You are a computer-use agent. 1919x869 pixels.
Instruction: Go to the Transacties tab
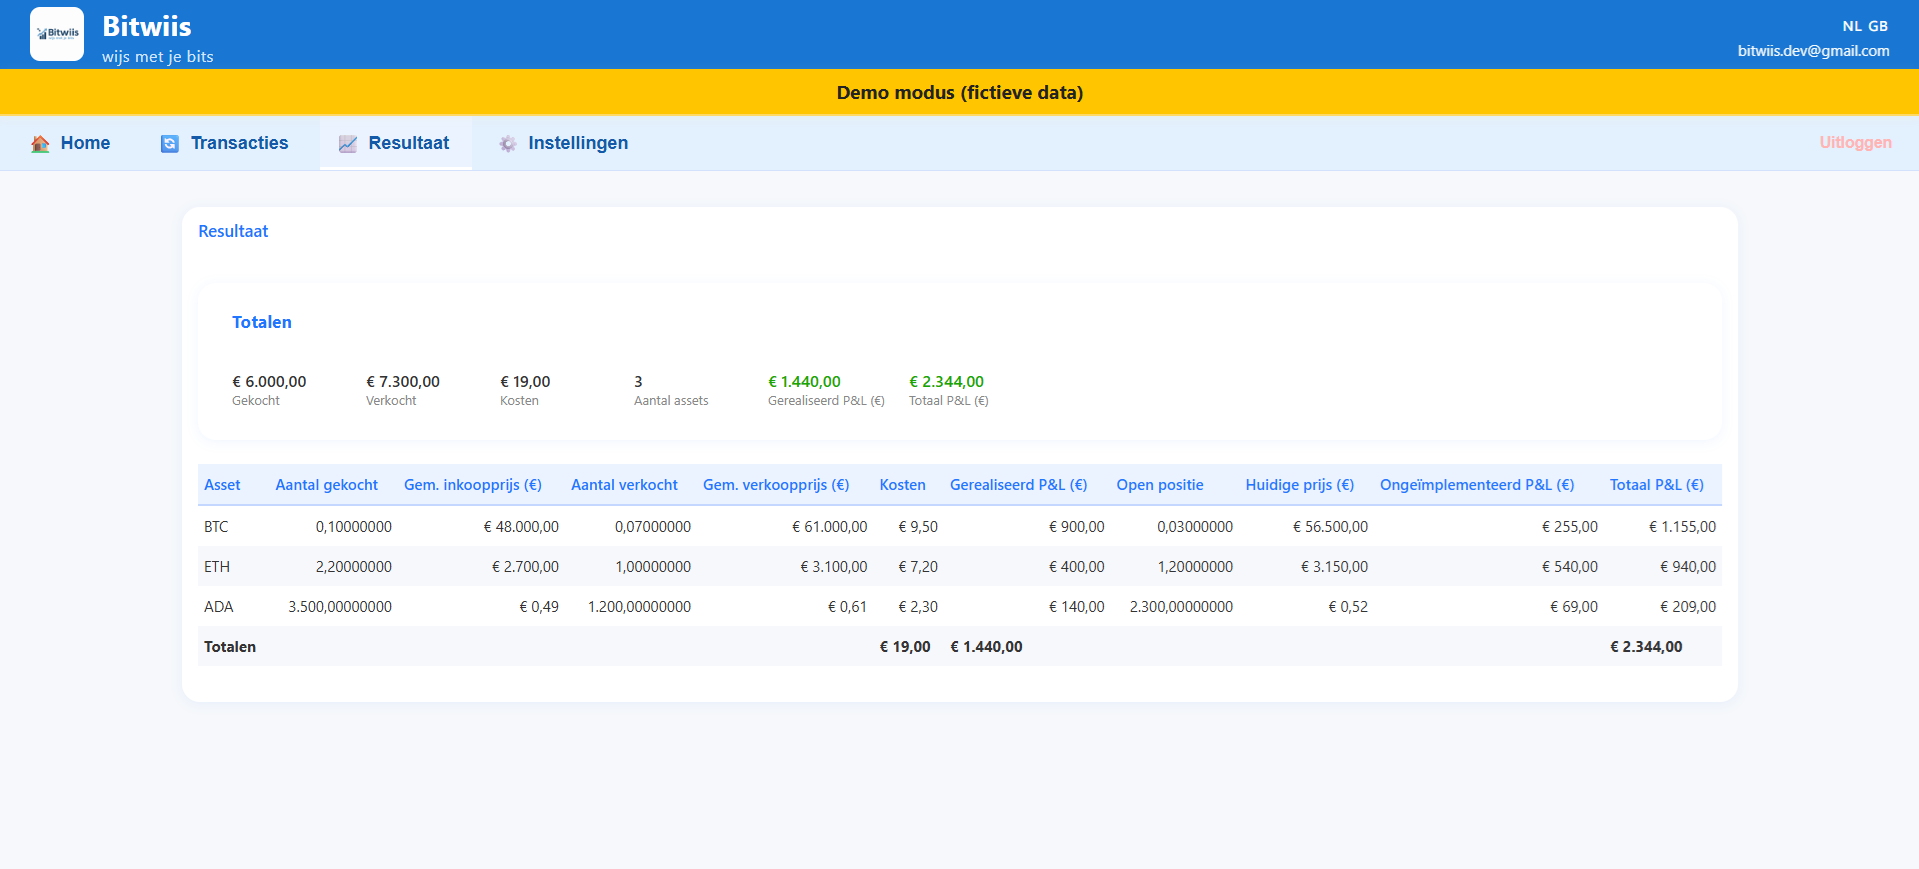coord(239,143)
